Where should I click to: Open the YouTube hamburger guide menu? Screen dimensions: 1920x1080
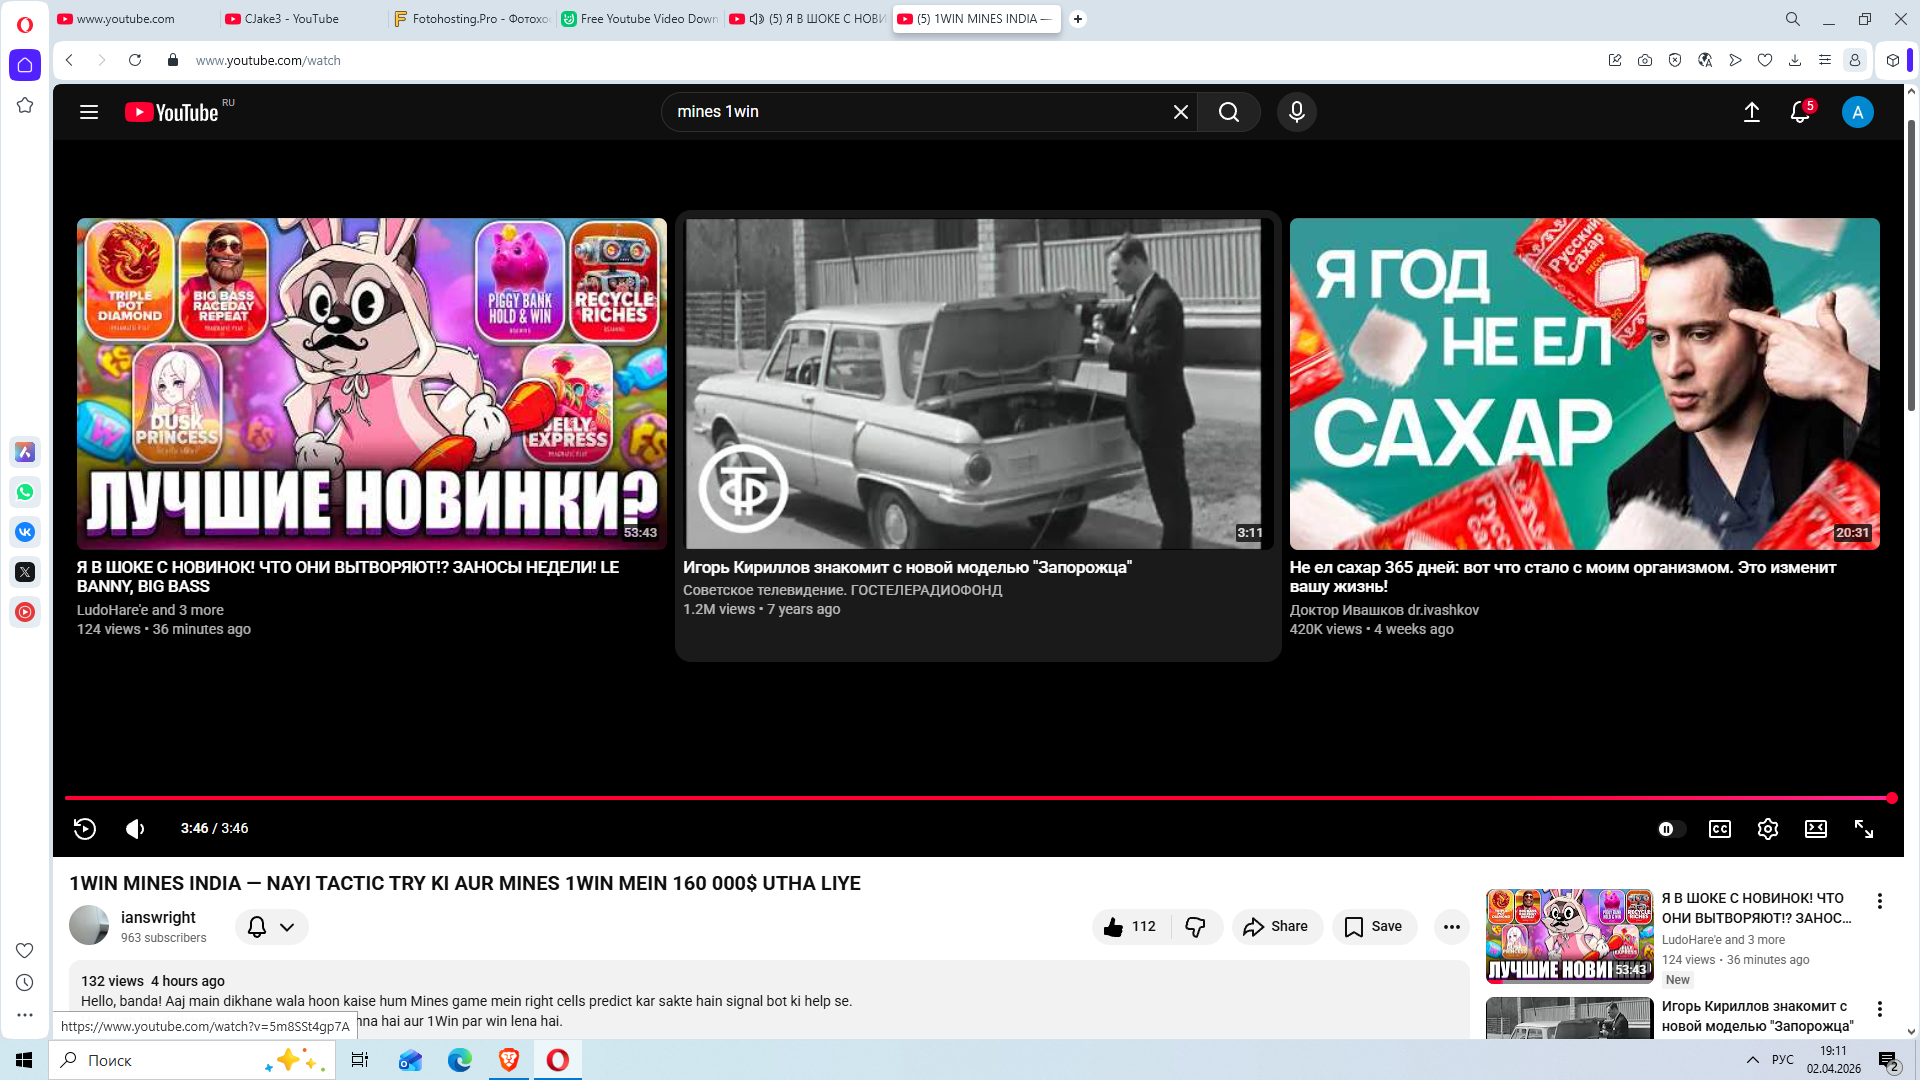(89, 112)
